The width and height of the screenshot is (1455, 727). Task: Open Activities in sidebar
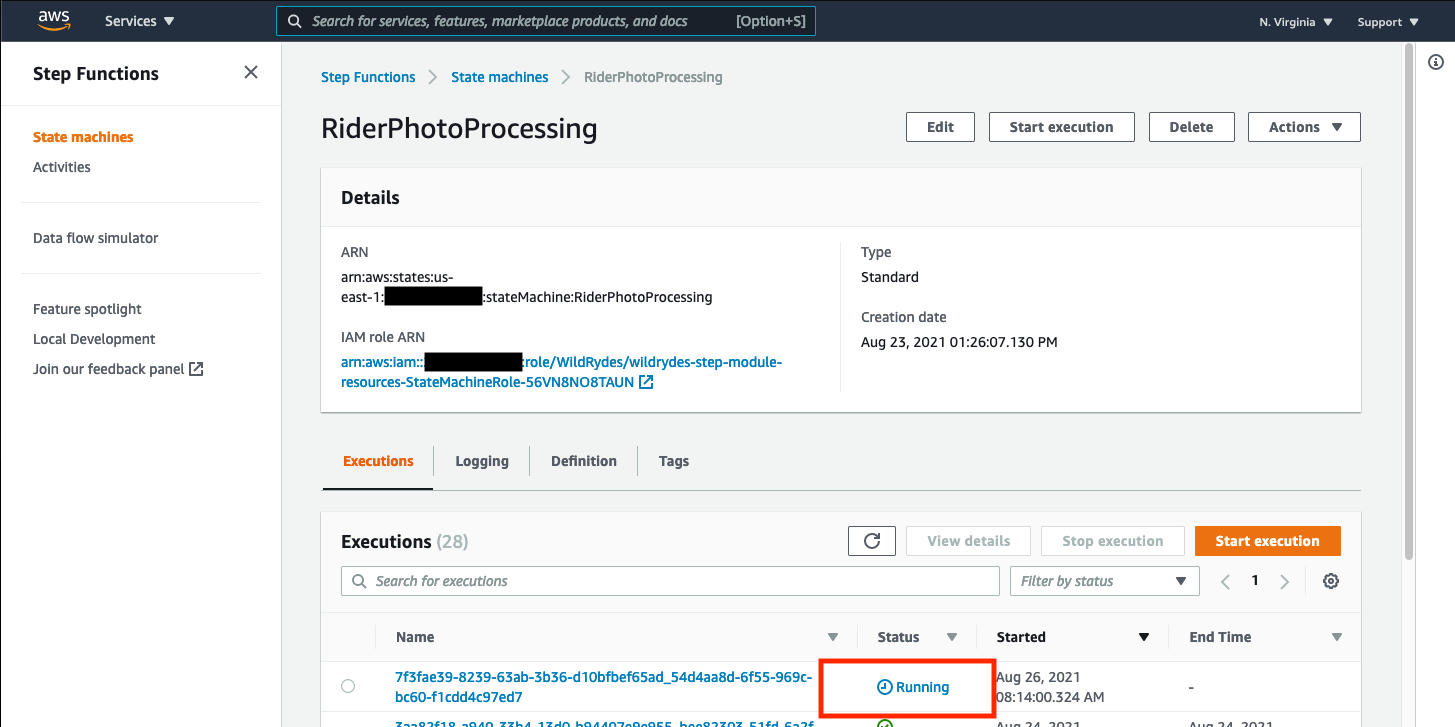tap(62, 167)
